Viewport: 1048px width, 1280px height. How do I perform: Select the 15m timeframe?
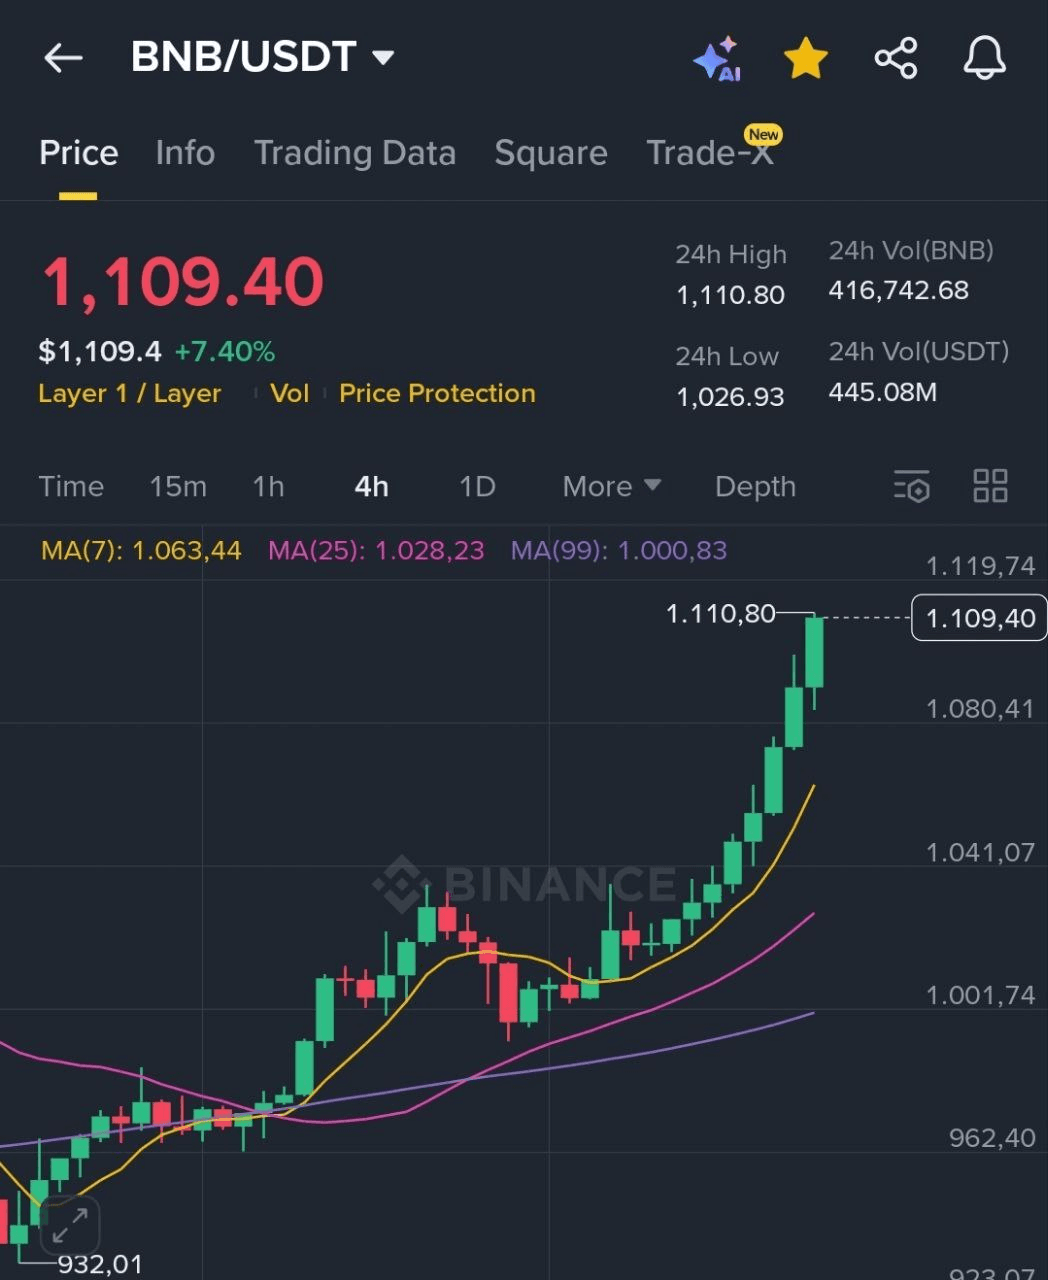(x=178, y=487)
